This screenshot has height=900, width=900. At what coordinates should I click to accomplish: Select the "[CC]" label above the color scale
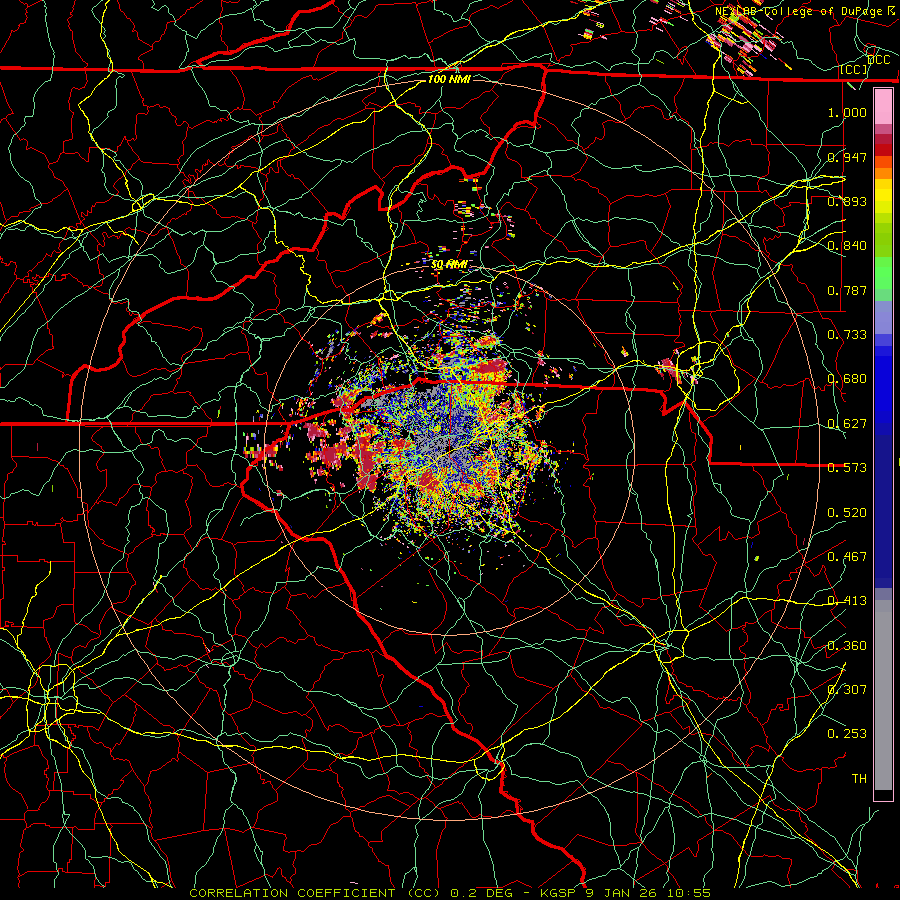pyautogui.click(x=854, y=69)
